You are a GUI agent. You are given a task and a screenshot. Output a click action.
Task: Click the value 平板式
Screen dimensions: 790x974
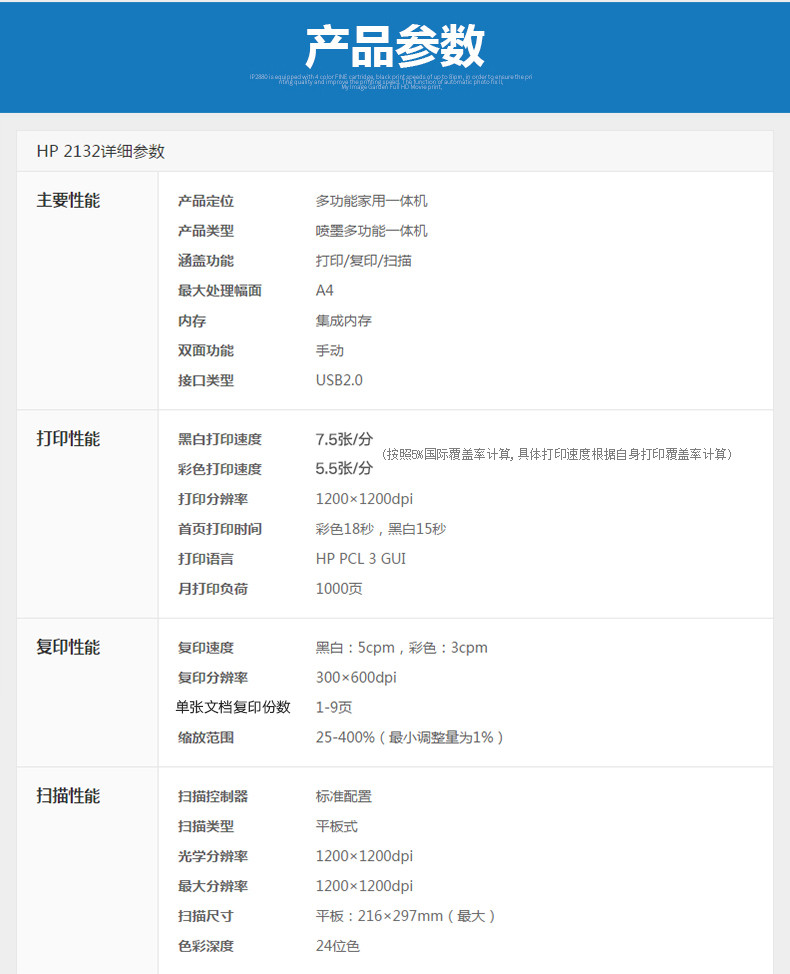pyautogui.click(x=337, y=826)
